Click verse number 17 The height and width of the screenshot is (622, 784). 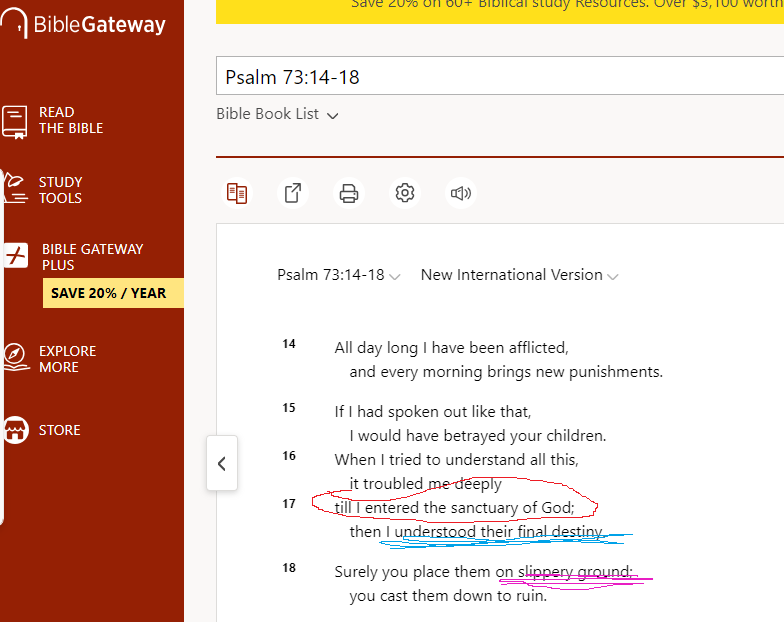pyautogui.click(x=289, y=504)
